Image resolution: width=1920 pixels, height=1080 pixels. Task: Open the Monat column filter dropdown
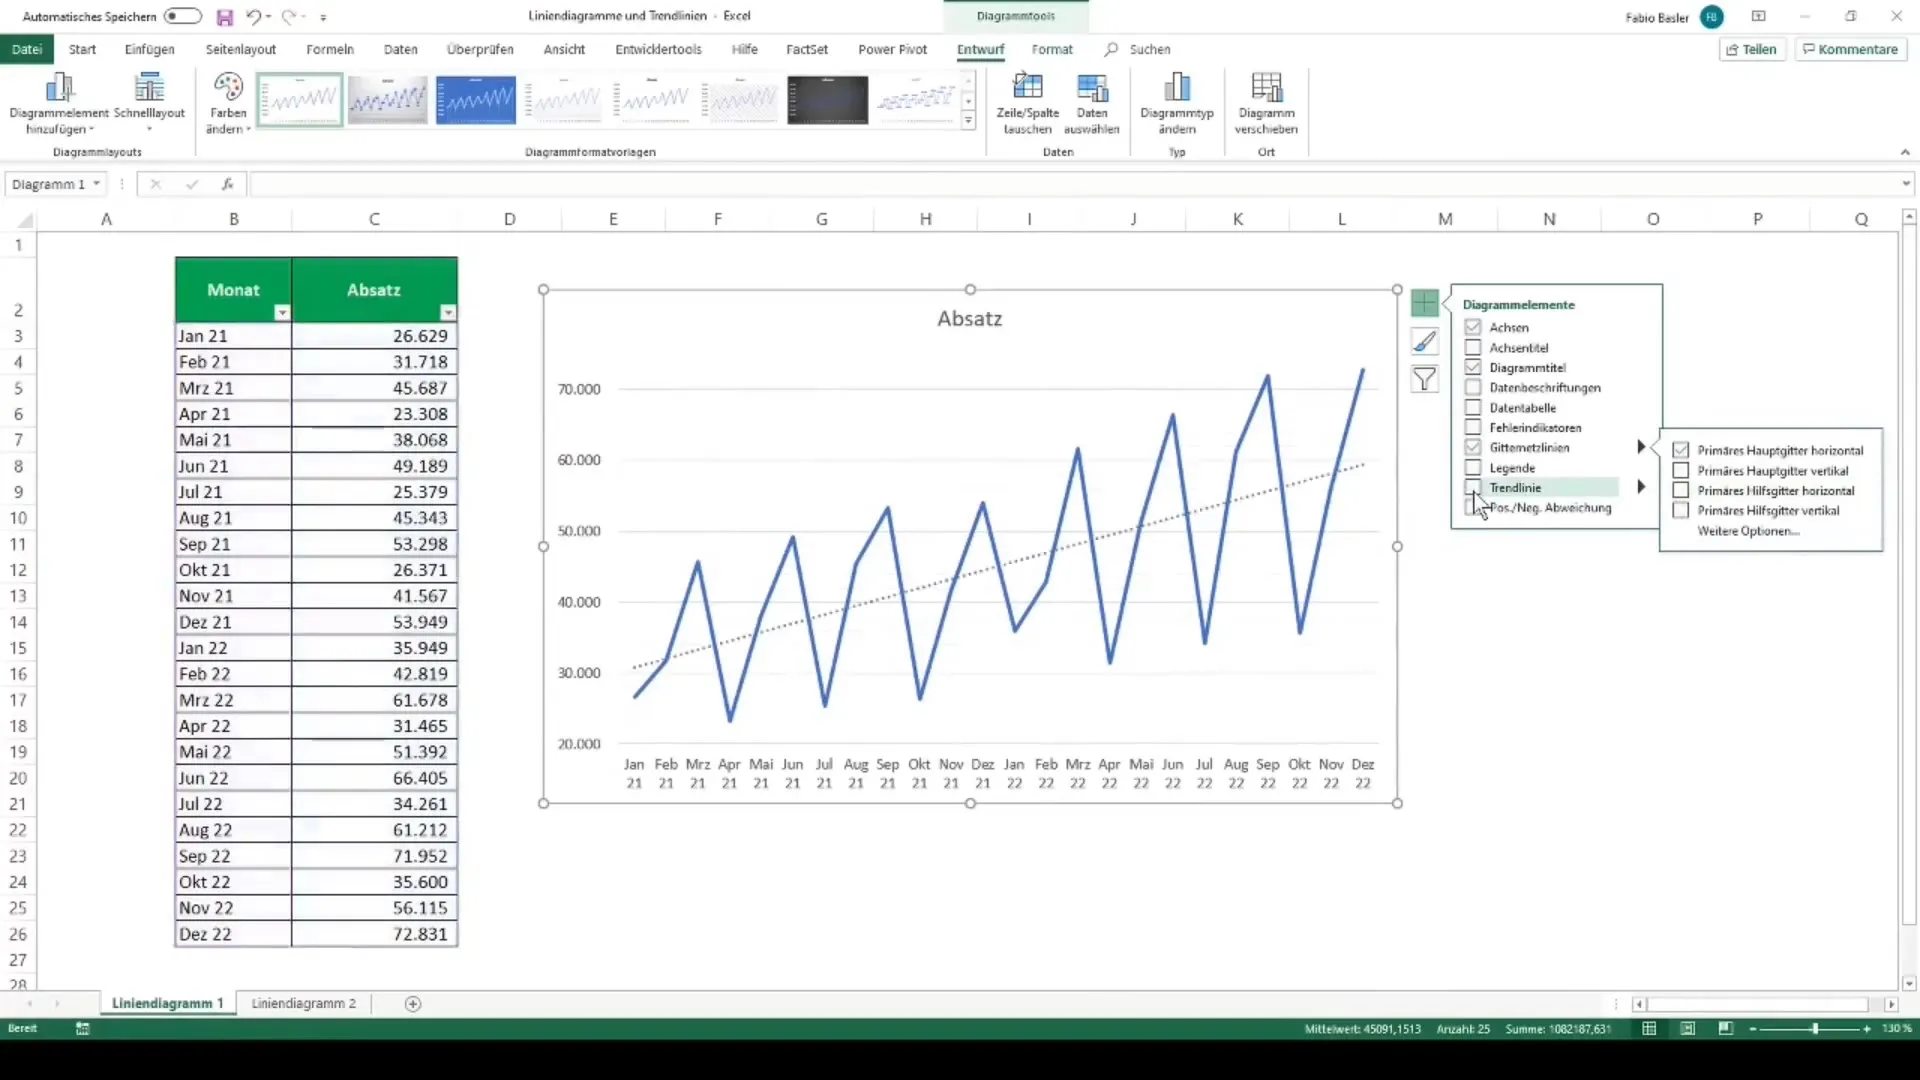pyautogui.click(x=282, y=313)
